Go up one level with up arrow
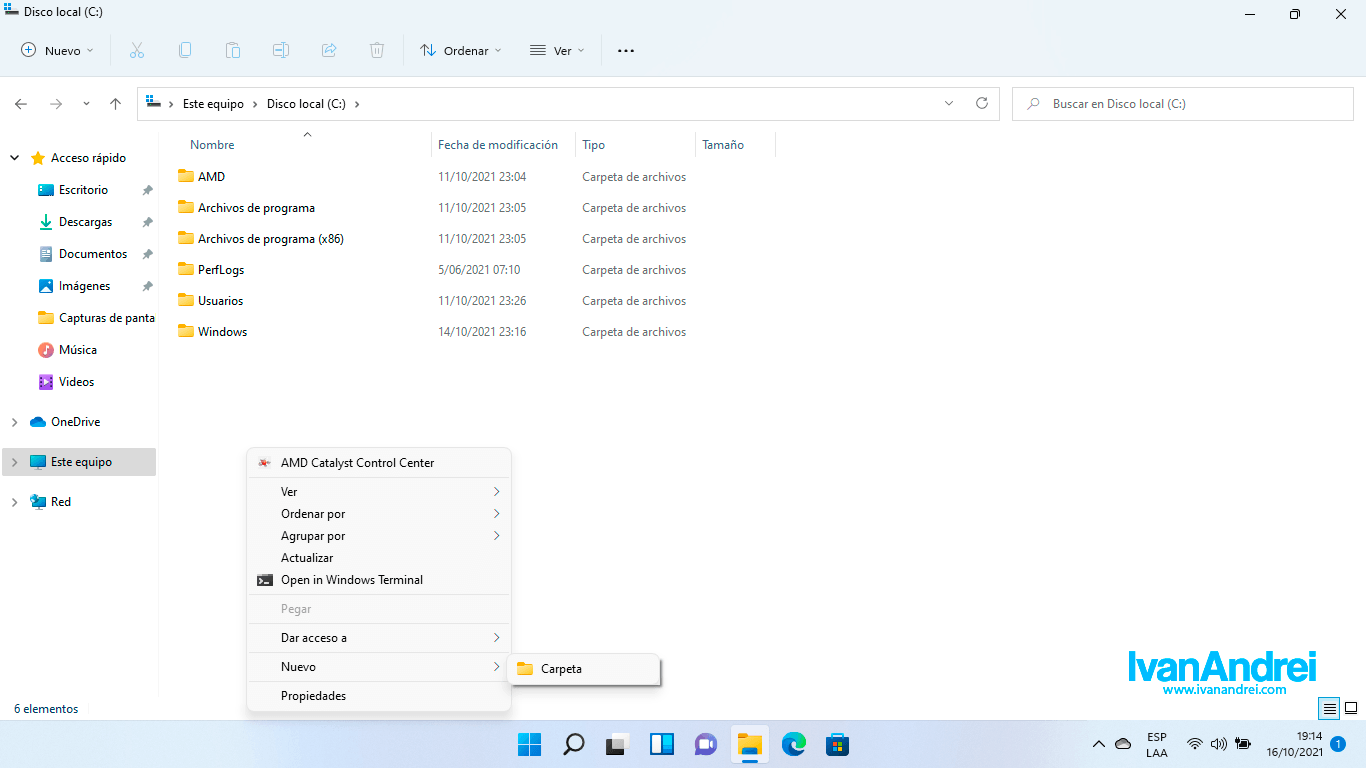The image size is (1366, 768). click(x=116, y=104)
